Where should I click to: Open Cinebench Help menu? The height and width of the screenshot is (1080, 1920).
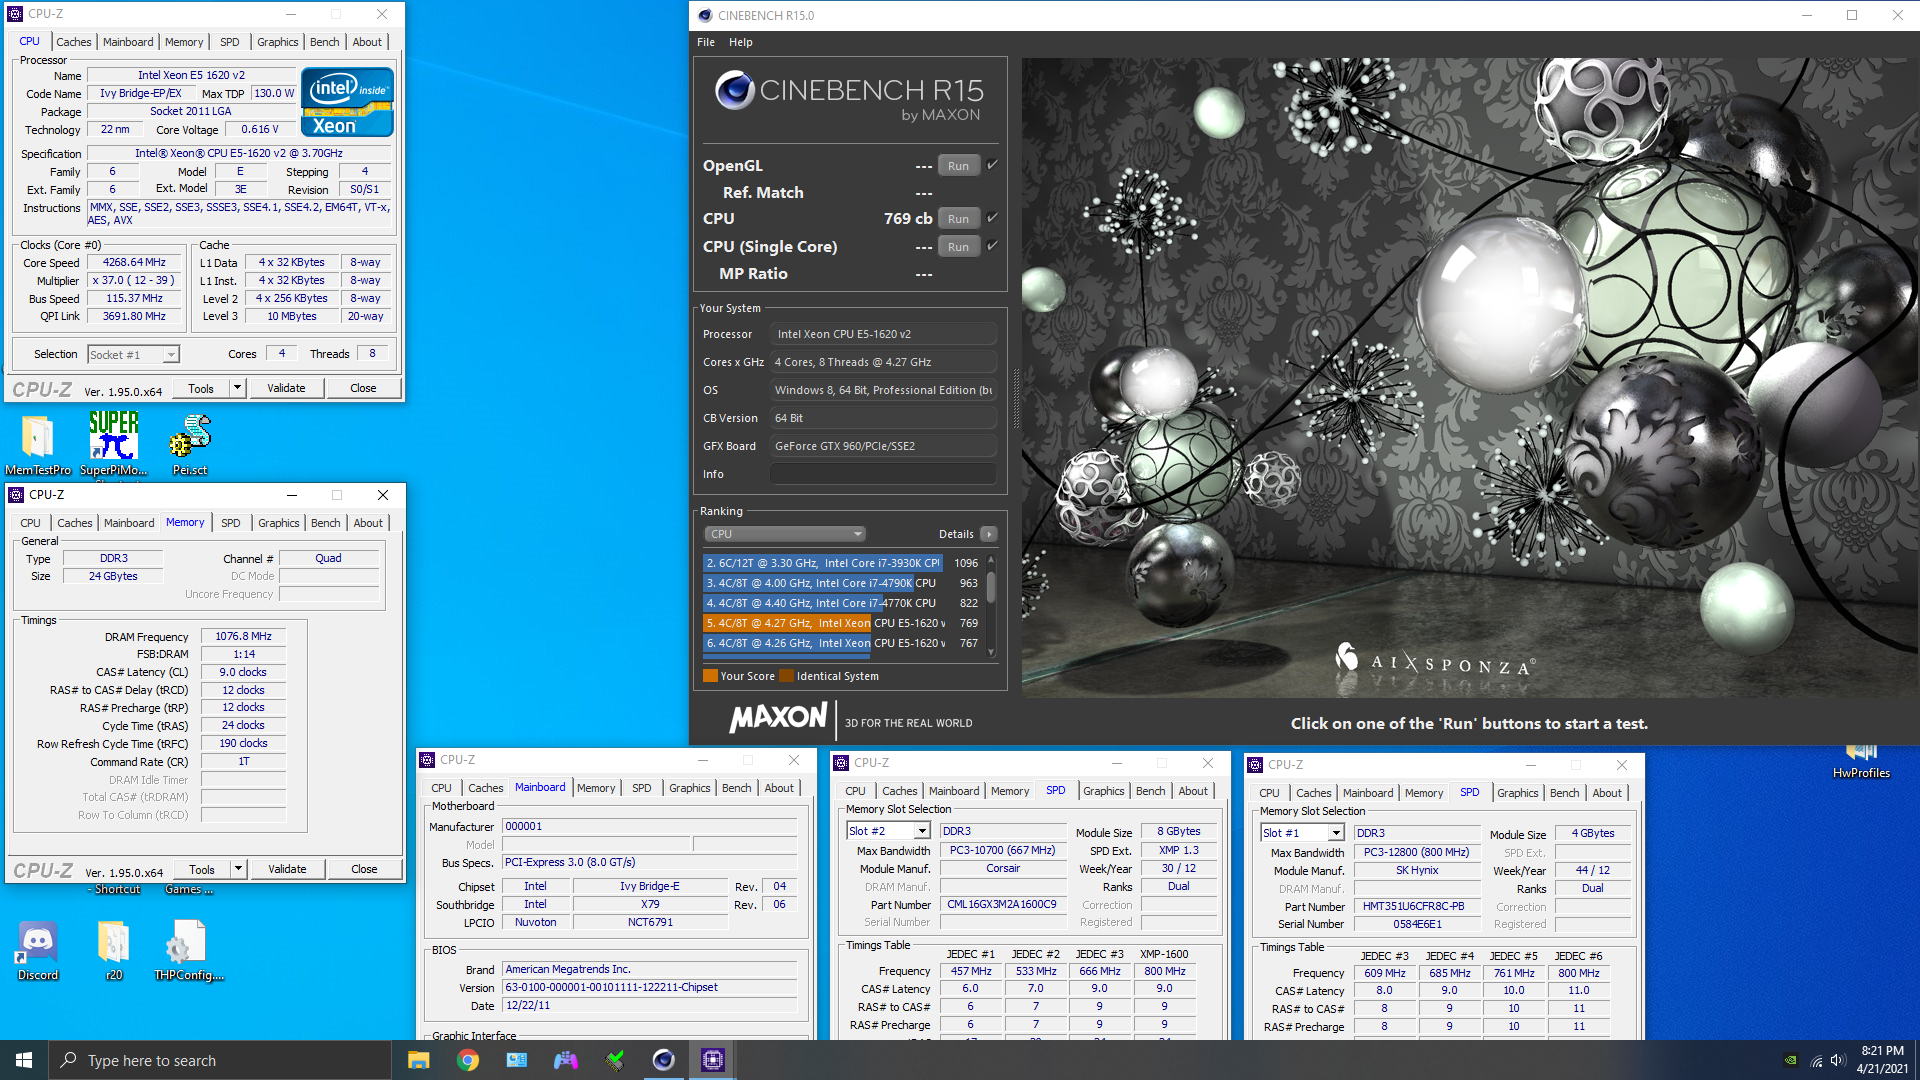741,42
